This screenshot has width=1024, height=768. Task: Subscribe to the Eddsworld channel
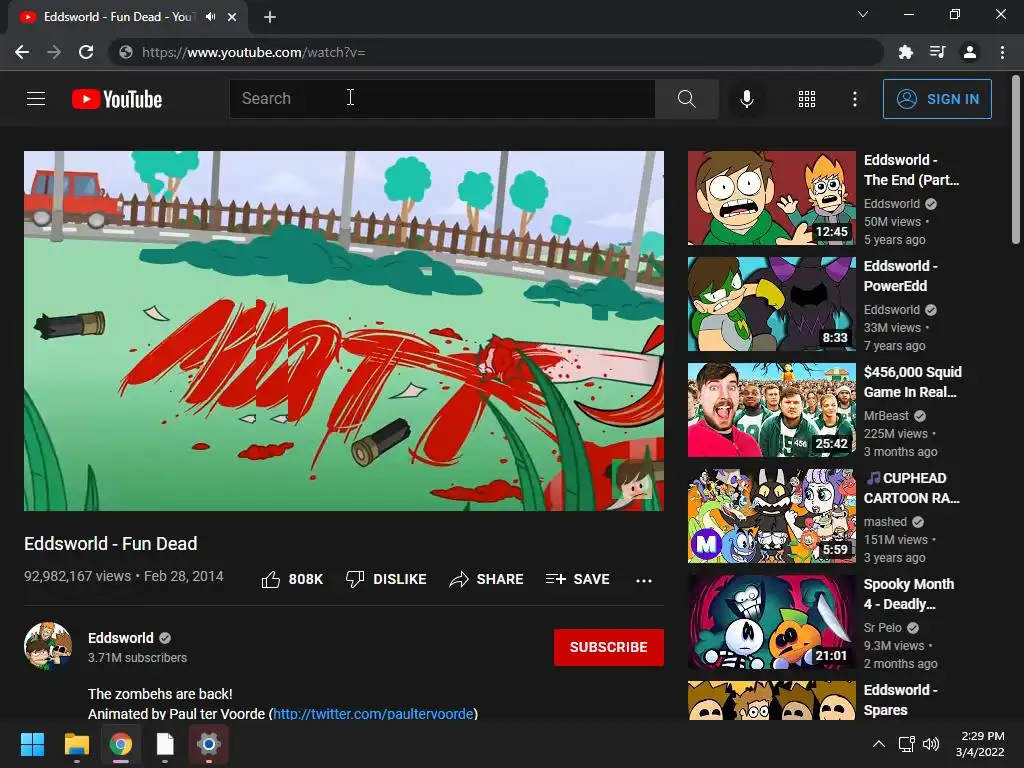(x=609, y=647)
